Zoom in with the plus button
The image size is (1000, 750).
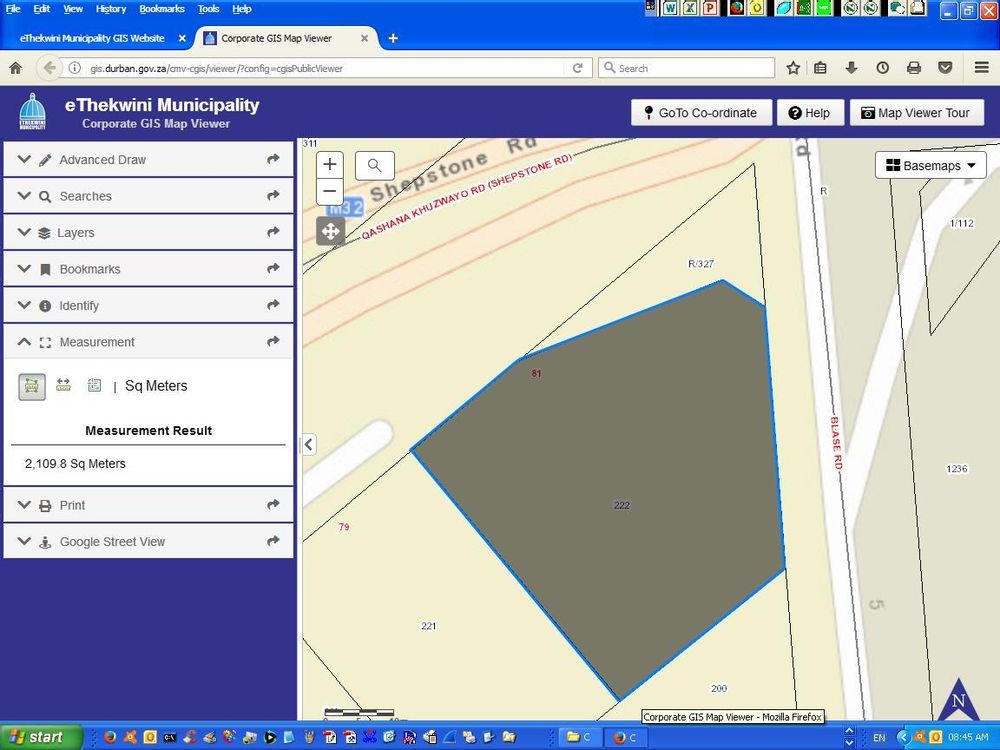point(330,165)
